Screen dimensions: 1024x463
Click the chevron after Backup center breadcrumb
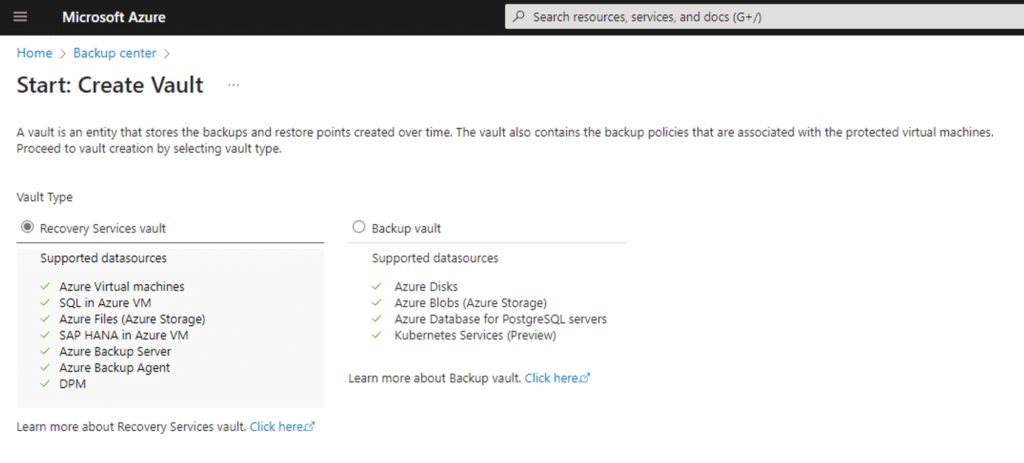click(167, 54)
